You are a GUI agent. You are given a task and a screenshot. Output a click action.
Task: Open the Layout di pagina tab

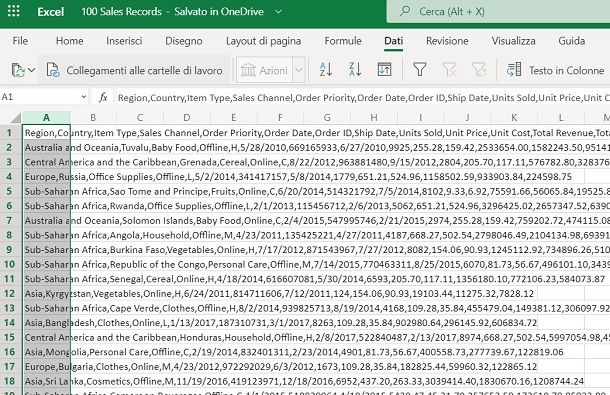(x=263, y=41)
